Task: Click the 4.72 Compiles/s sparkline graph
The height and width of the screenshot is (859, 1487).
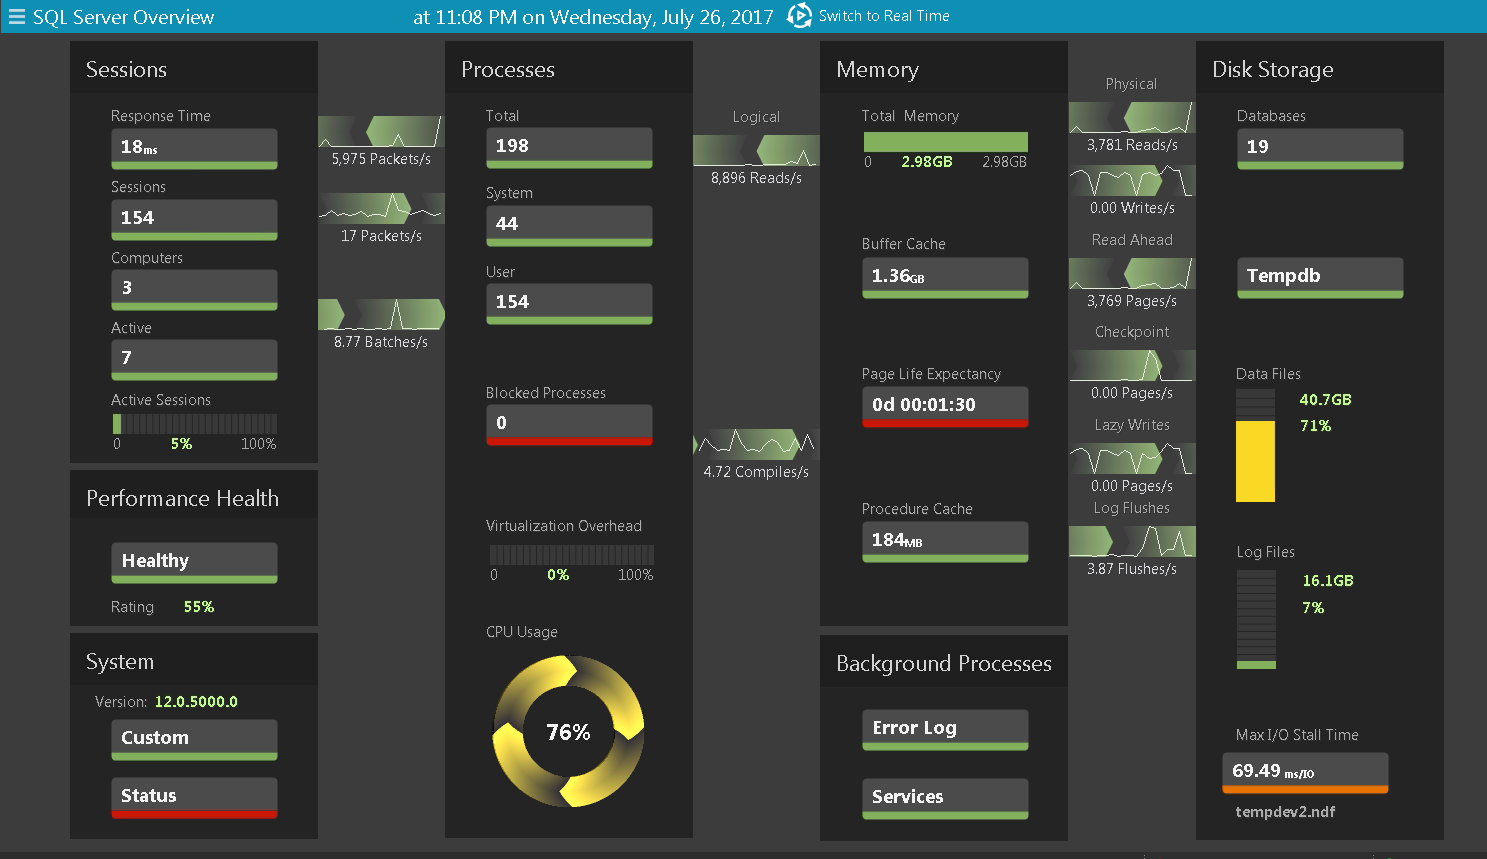Action: click(756, 444)
